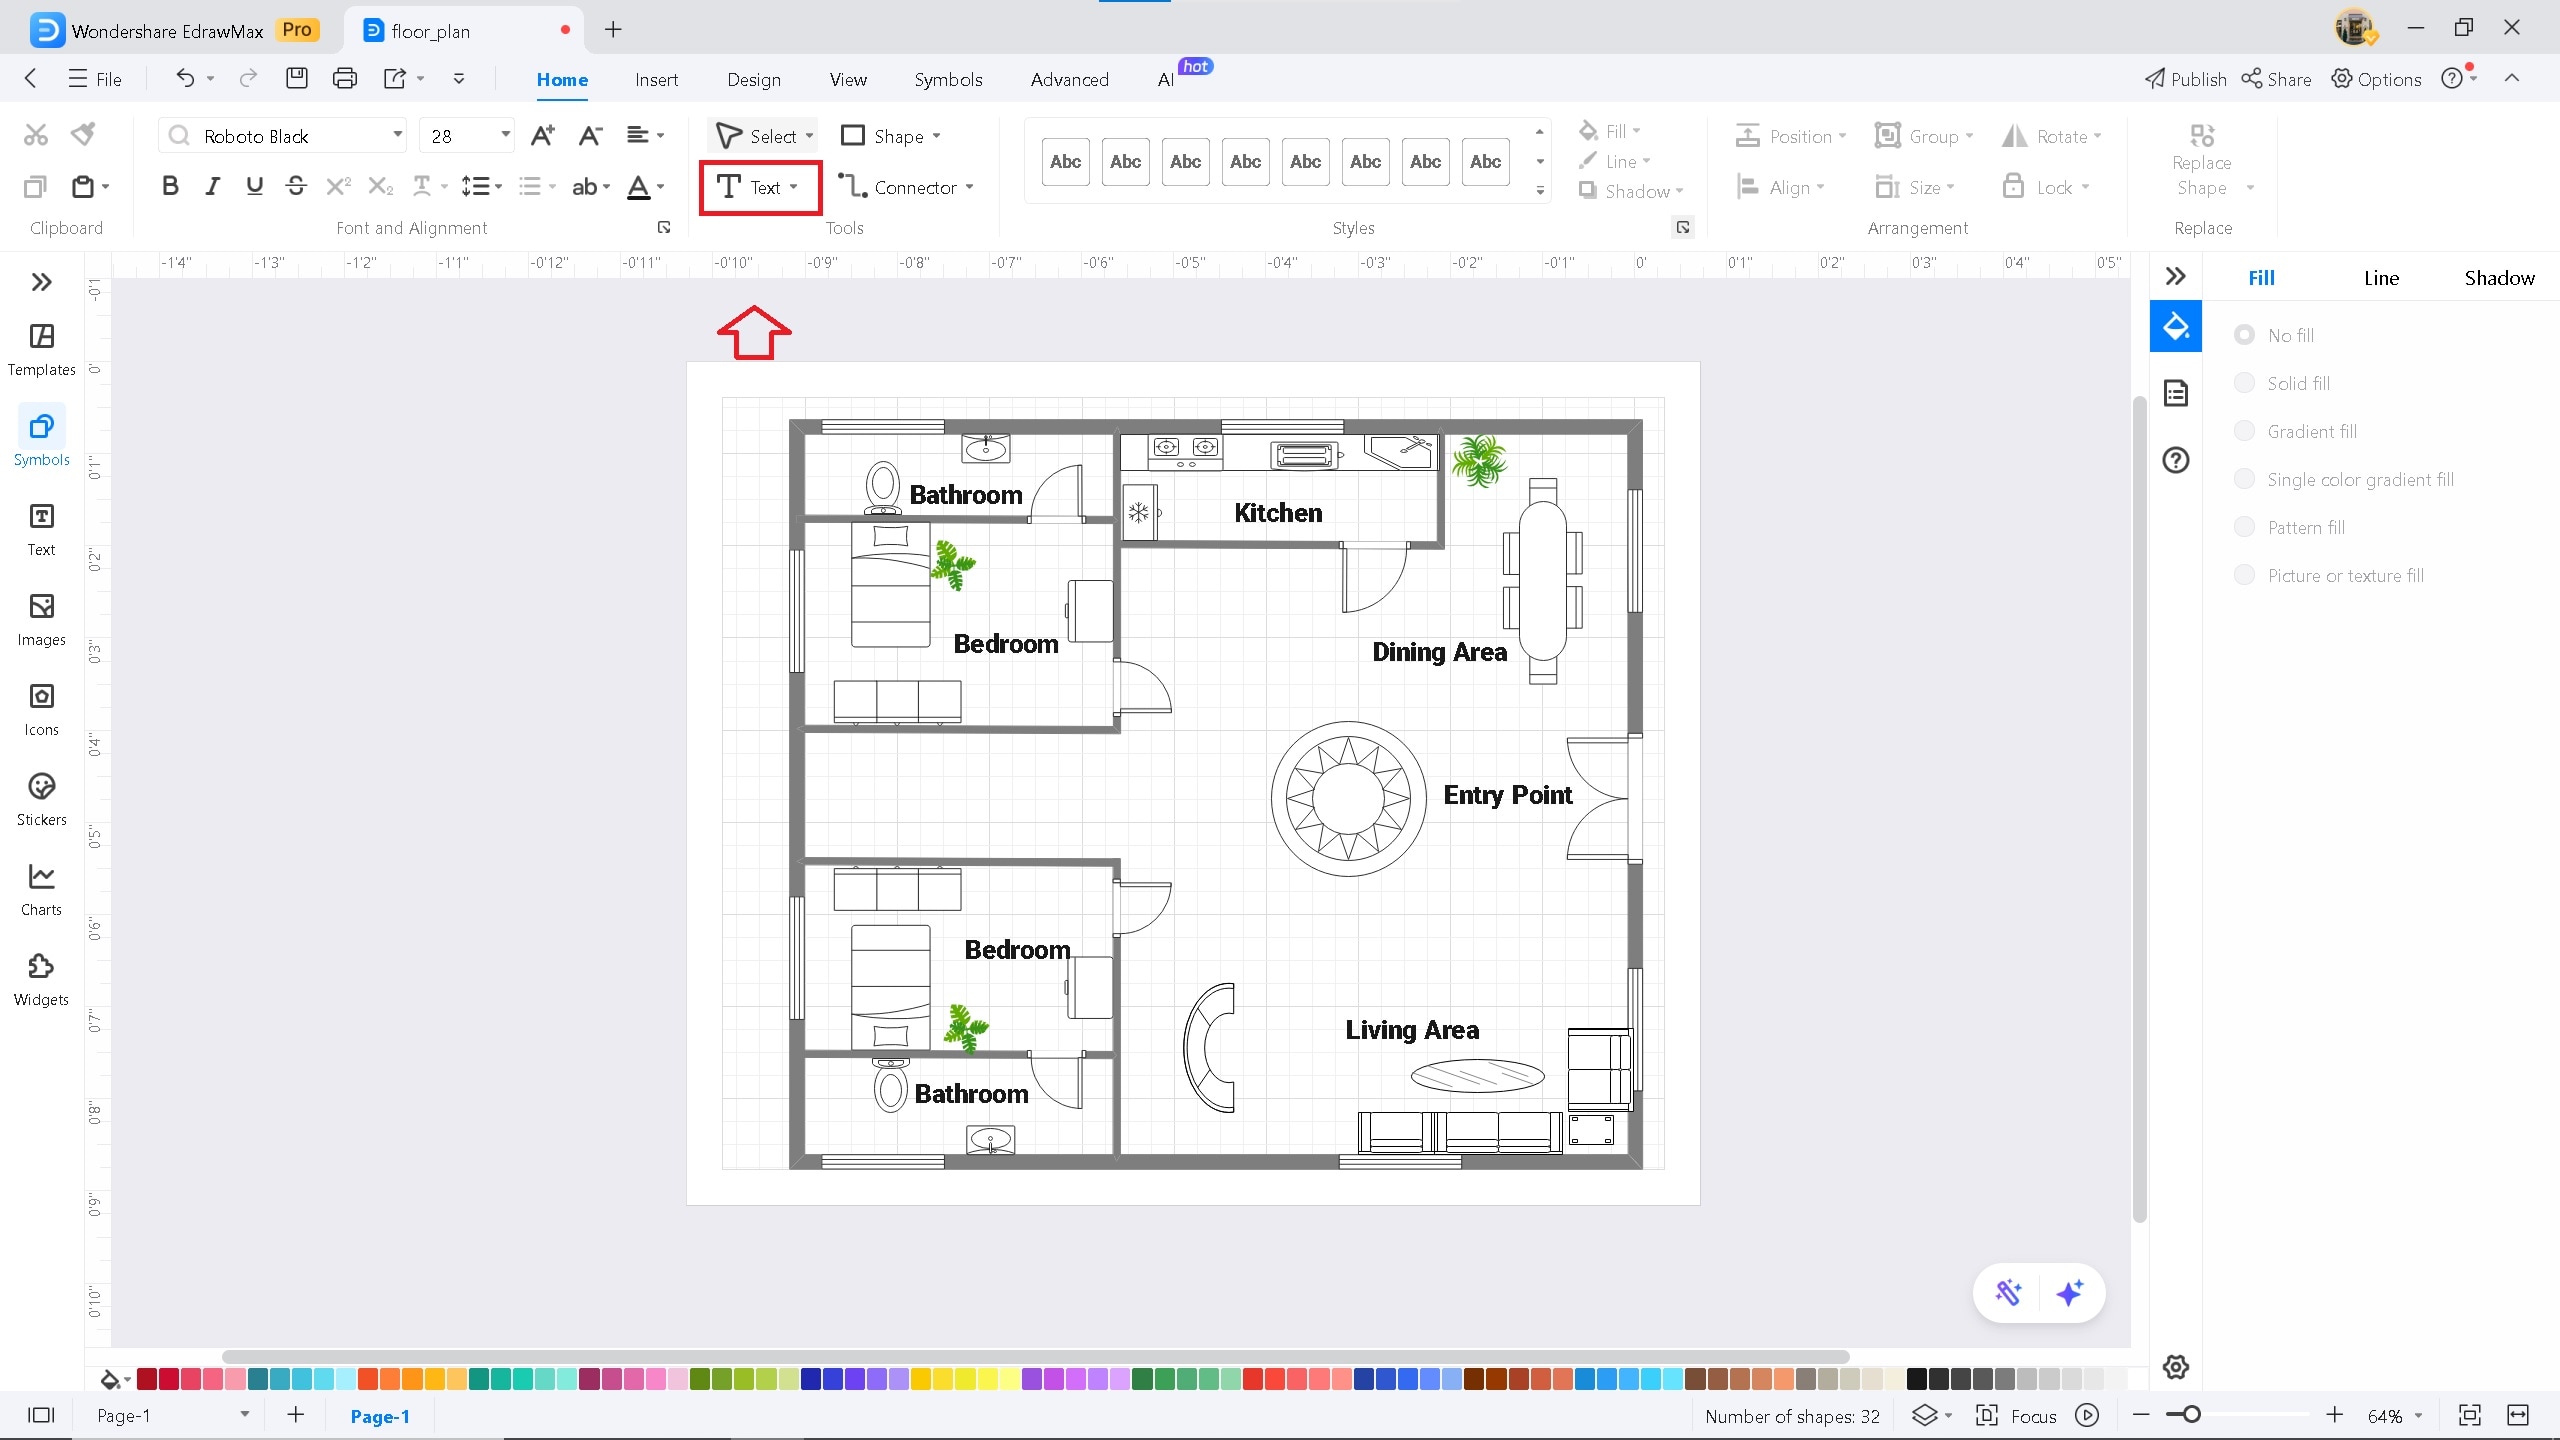Select the Pattern fill option

click(x=2244, y=527)
